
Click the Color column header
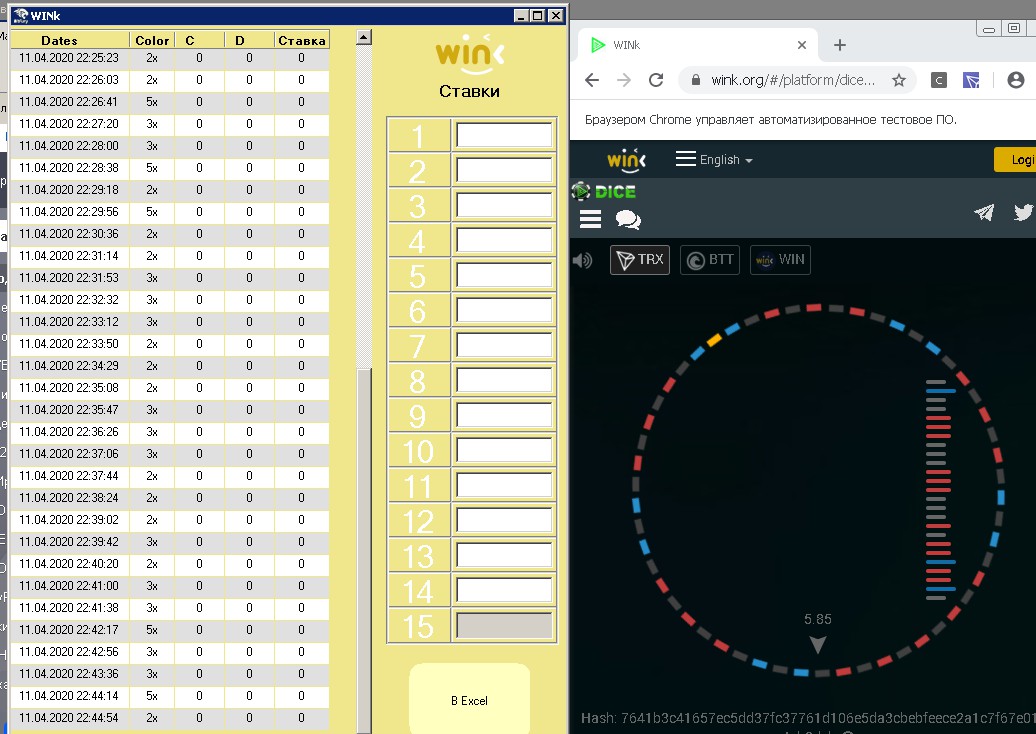(x=152, y=40)
